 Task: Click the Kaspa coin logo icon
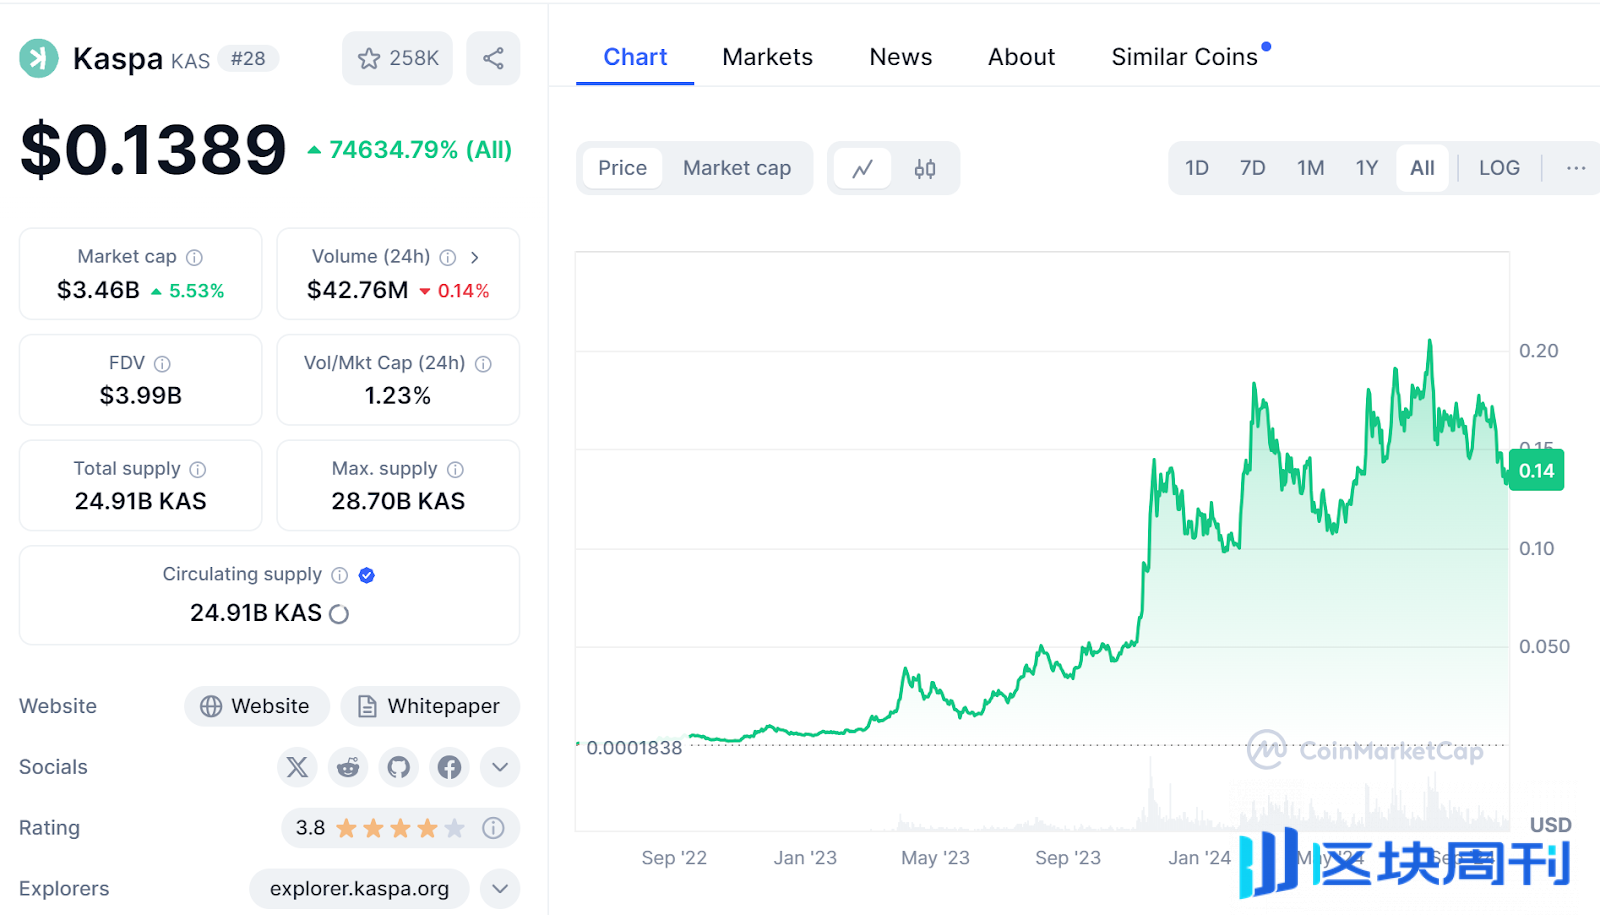39,58
